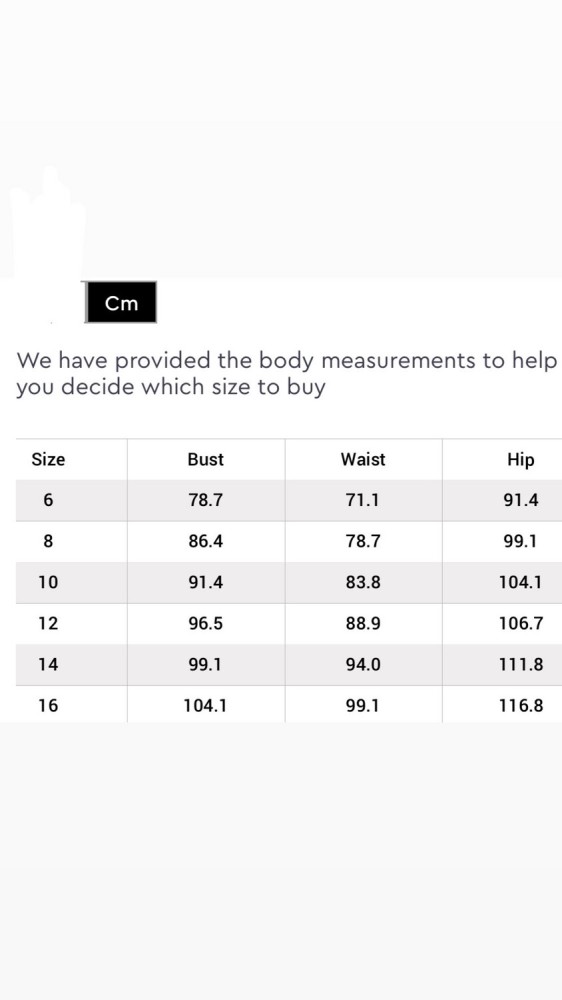Click the Hip column header
This screenshot has height=1000, width=562.
(521, 459)
